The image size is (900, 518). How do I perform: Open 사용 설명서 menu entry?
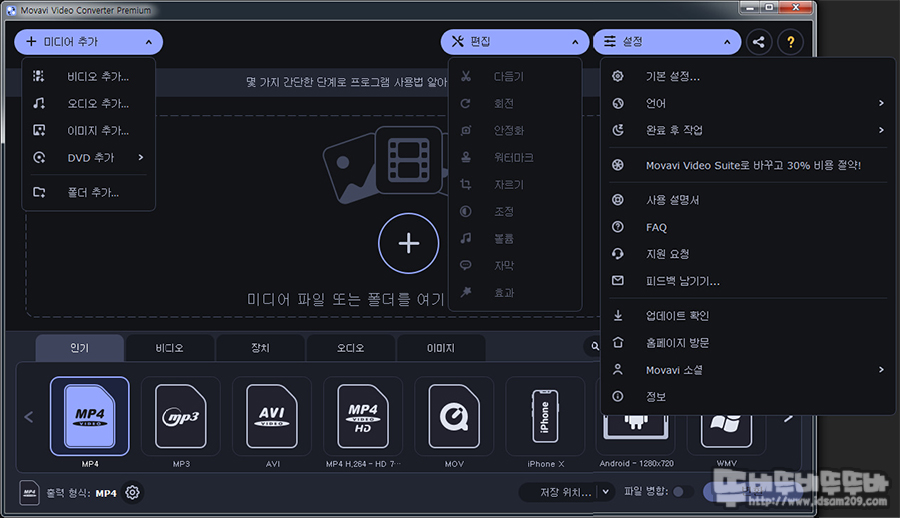click(748, 200)
